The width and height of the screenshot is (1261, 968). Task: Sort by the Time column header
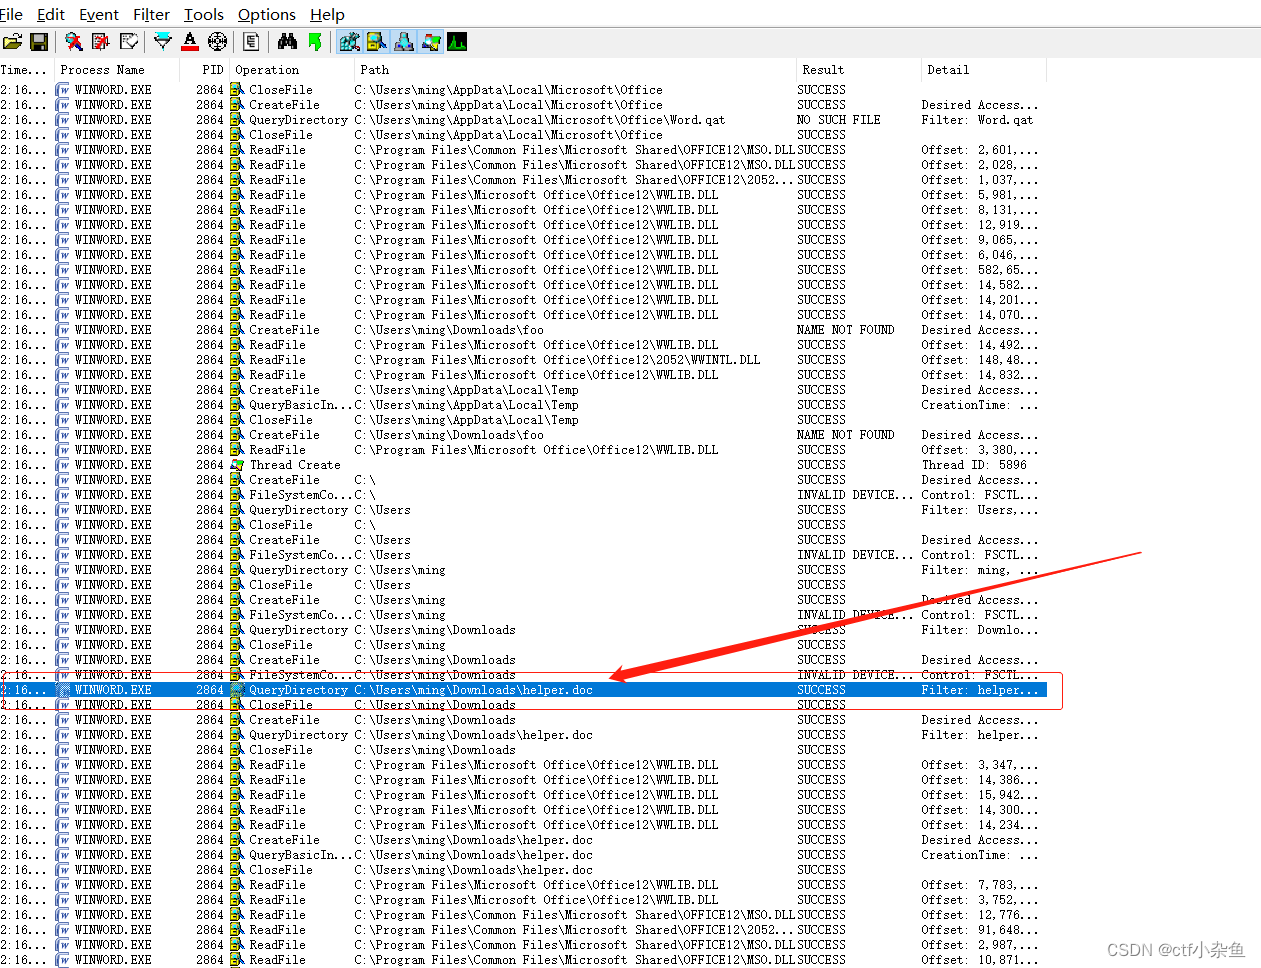(x=27, y=70)
